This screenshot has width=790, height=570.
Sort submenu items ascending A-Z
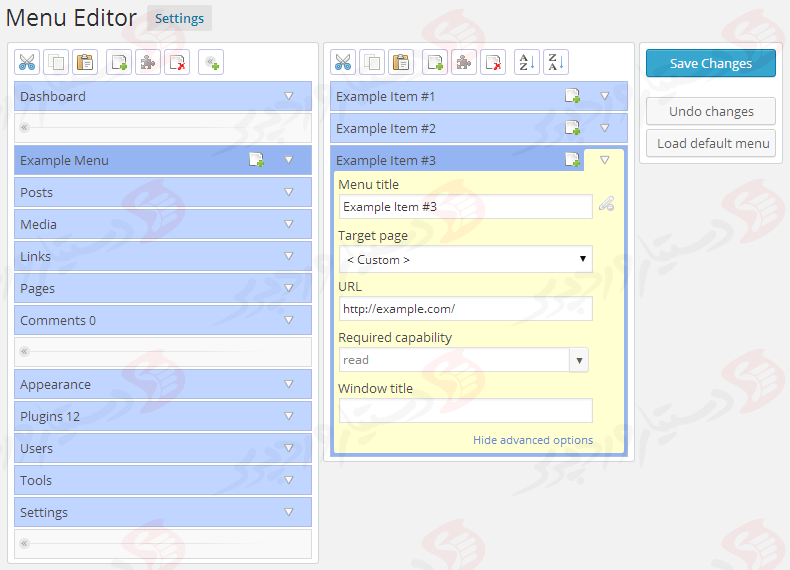pos(527,62)
